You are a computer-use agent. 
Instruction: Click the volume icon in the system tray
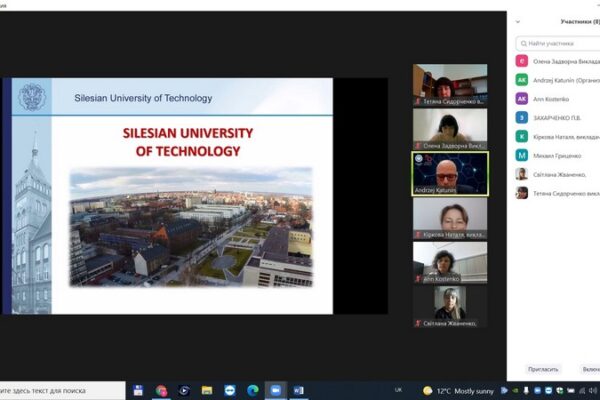[593, 390]
